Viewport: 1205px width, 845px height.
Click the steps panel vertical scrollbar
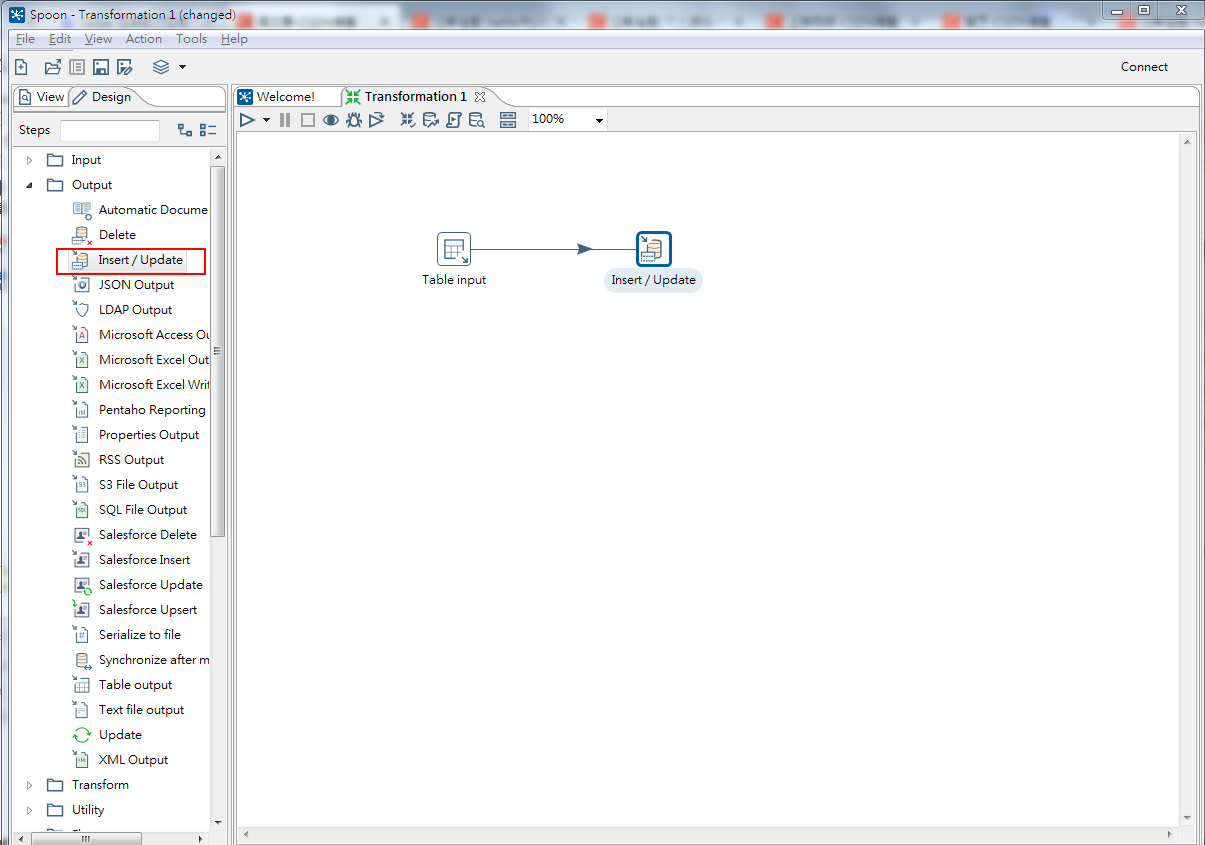tap(218, 352)
